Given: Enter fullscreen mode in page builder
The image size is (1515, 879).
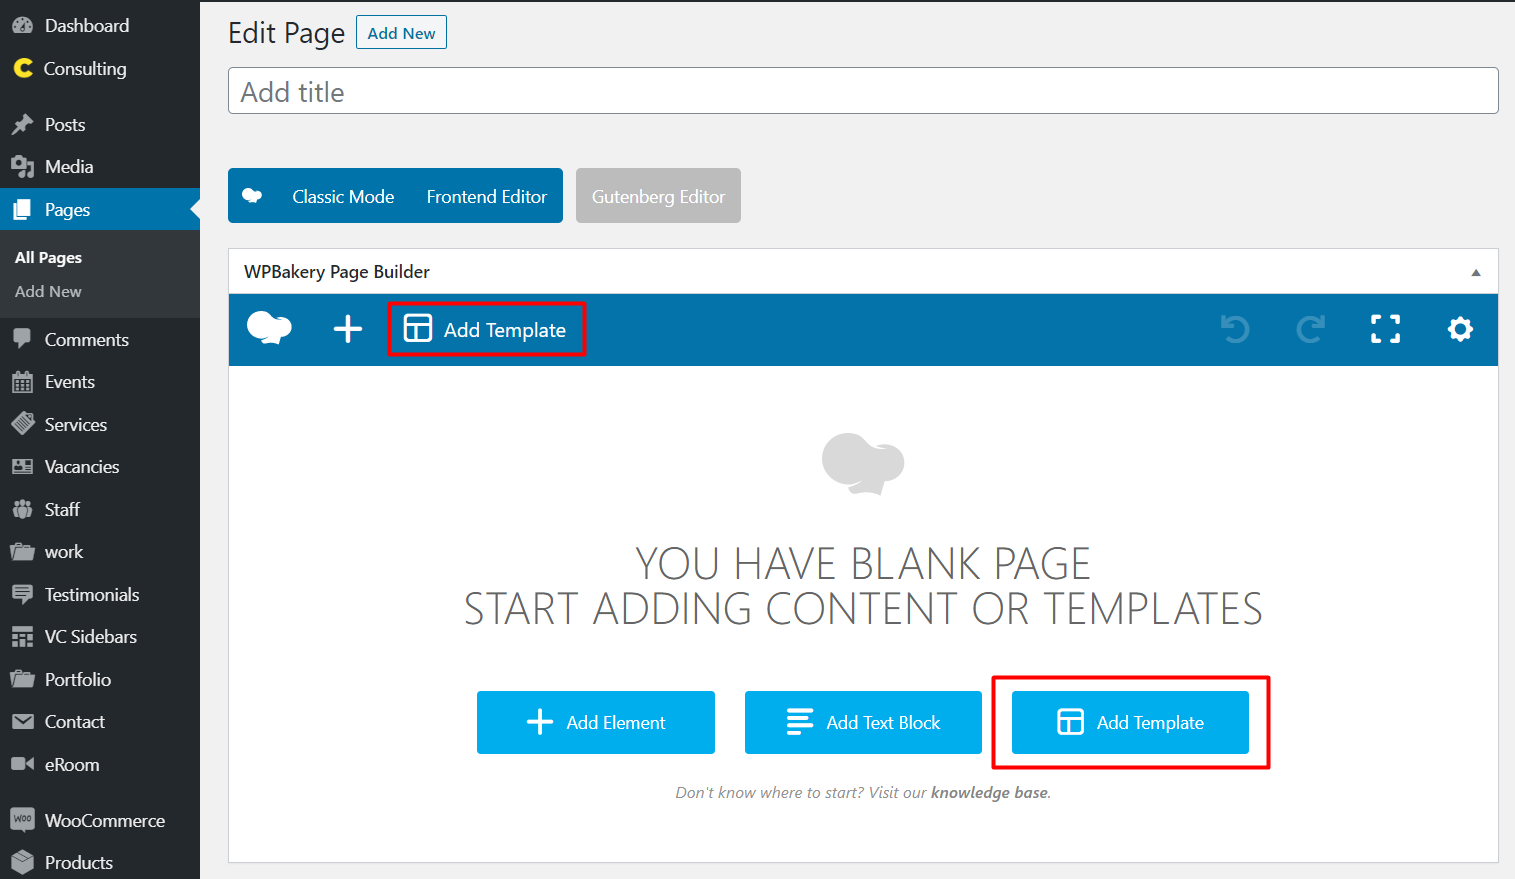Looking at the screenshot, I should point(1385,329).
